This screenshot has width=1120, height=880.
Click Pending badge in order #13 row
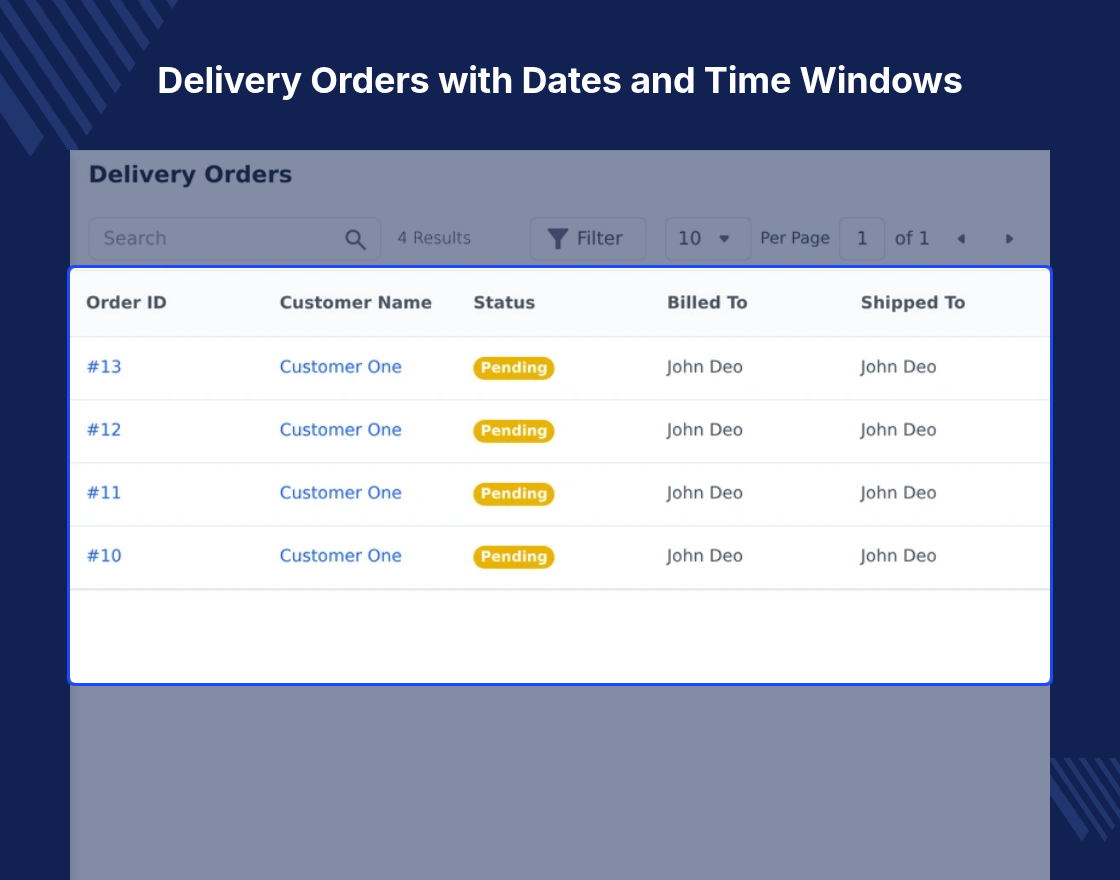click(514, 368)
